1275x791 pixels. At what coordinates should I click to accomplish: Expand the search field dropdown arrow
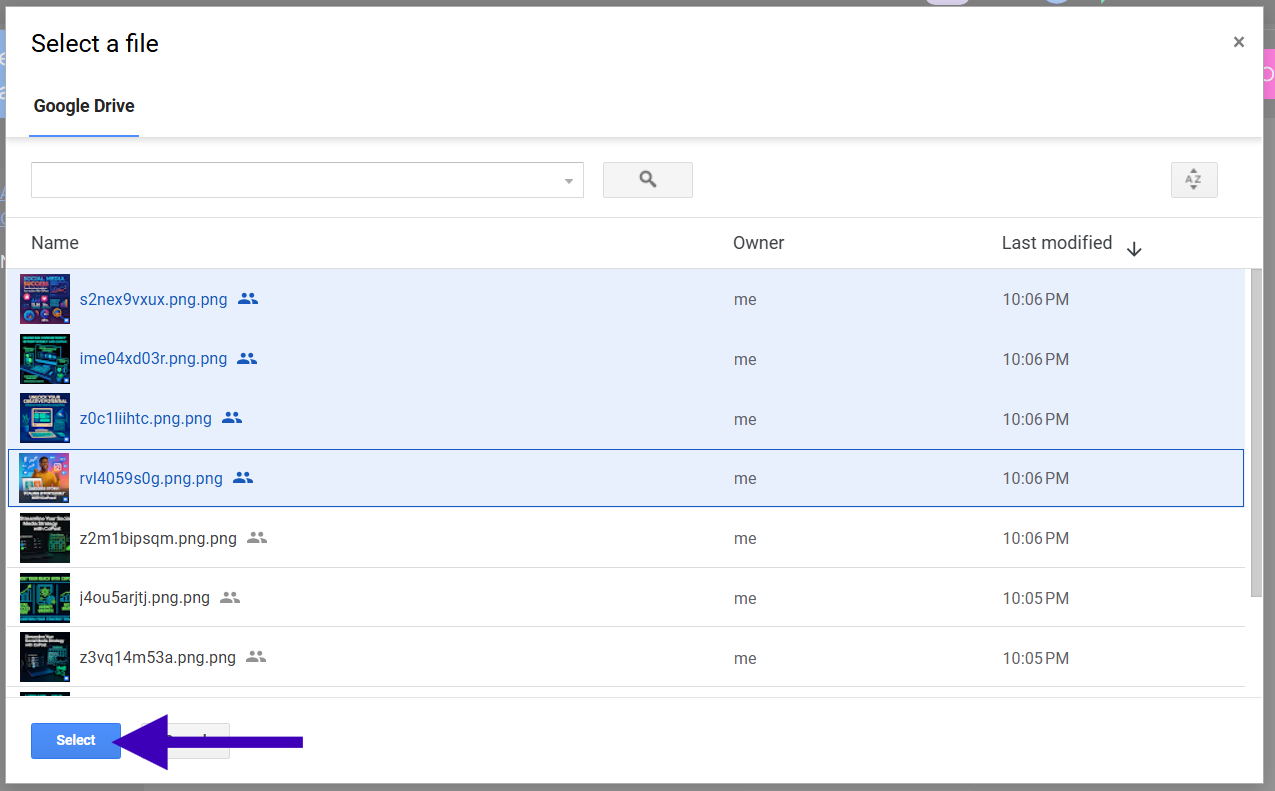[x=568, y=181]
